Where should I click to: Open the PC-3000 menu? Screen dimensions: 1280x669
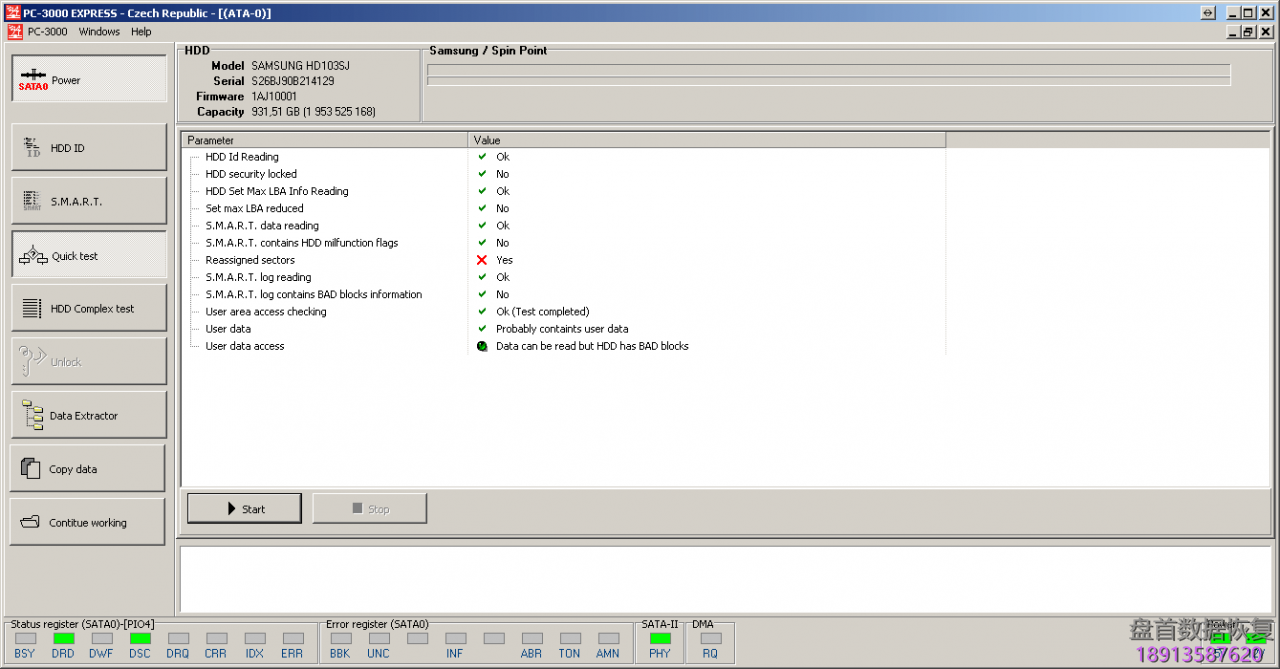pyautogui.click(x=47, y=32)
